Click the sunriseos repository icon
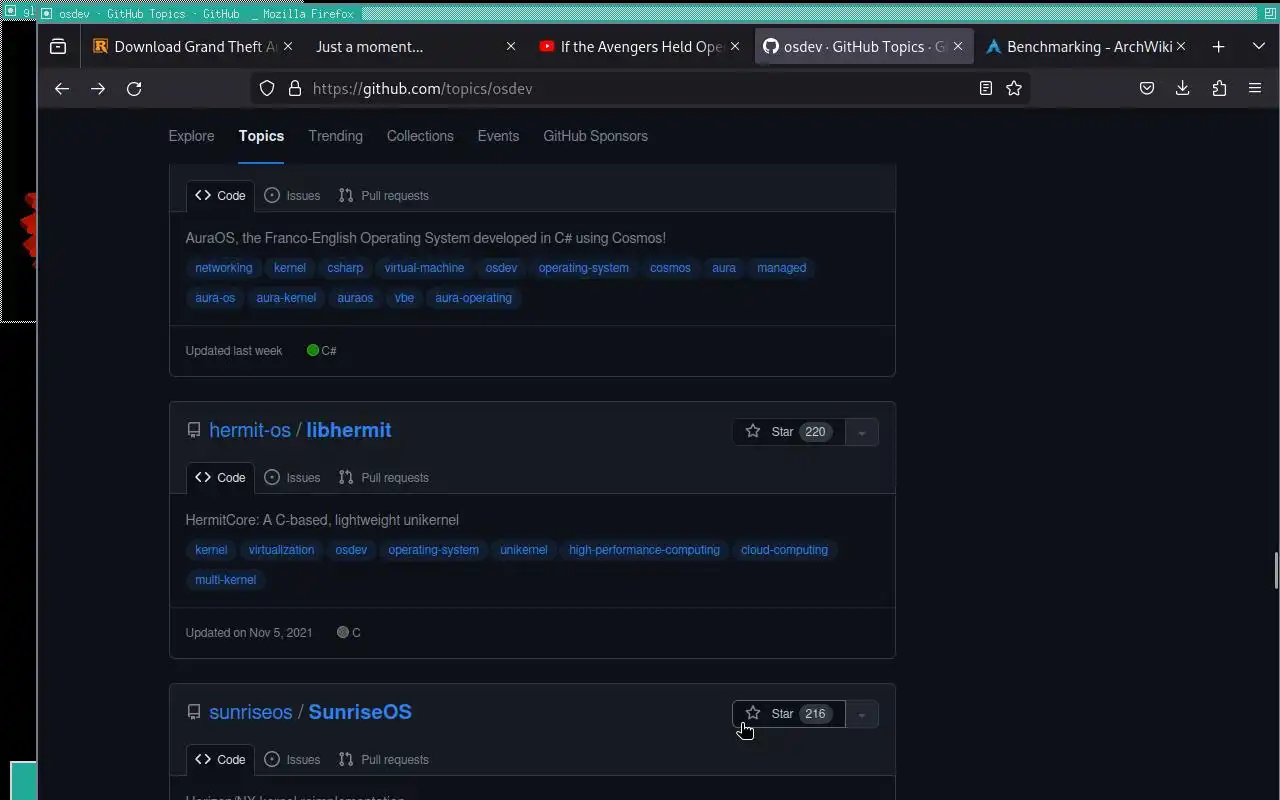 pos(194,713)
